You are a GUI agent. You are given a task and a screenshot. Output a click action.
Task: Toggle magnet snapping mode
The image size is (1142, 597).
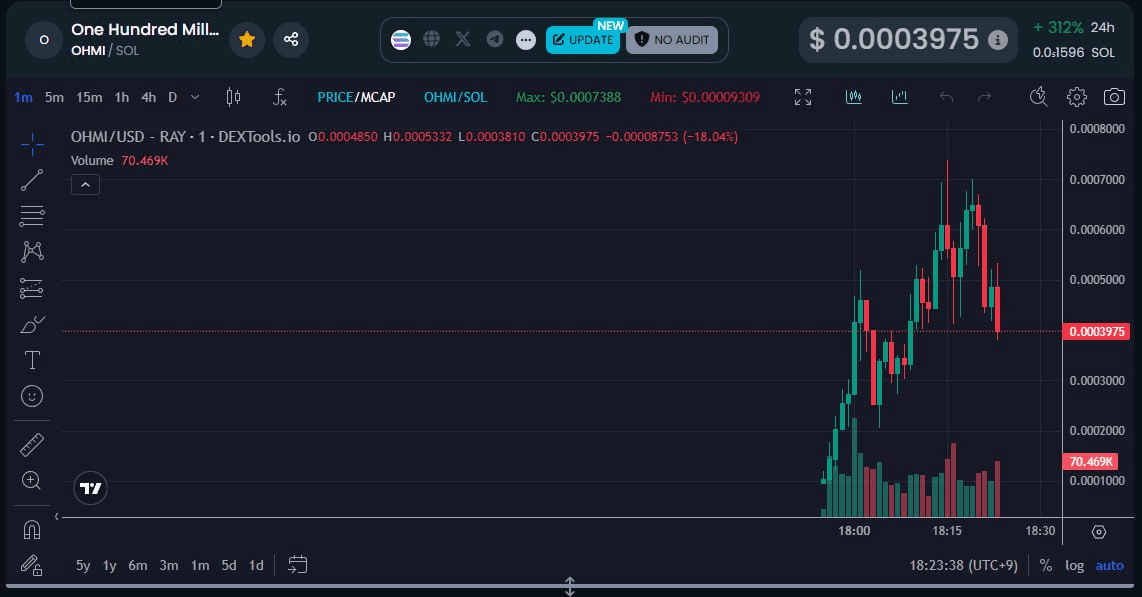coord(32,529)
